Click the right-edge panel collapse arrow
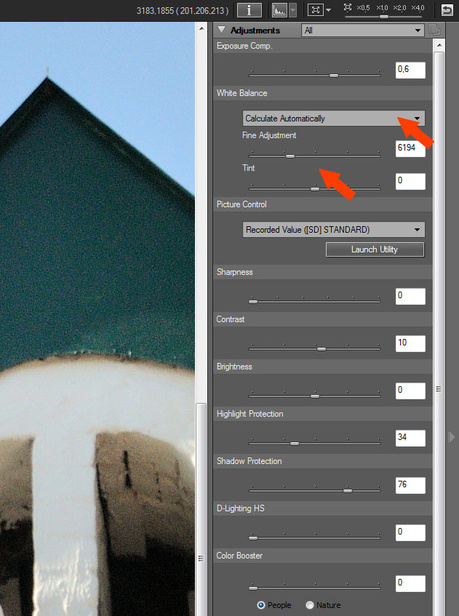The image size is (459, 616). pyautogui.click(x=452, y=437)
